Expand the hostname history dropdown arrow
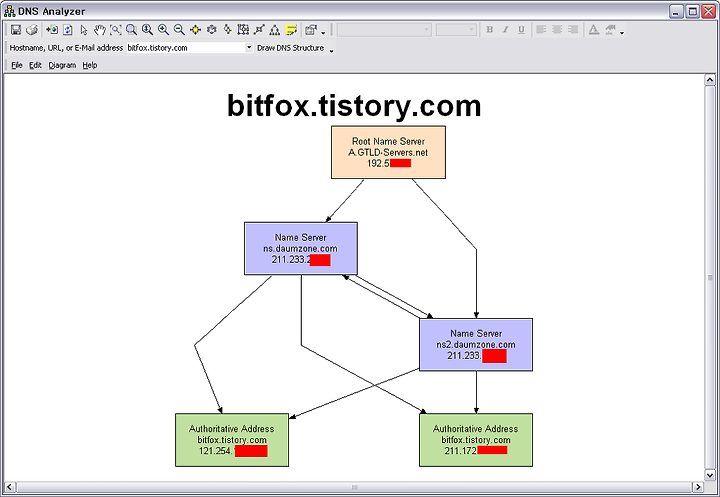720x497 pixels. [x=249, y=47]
